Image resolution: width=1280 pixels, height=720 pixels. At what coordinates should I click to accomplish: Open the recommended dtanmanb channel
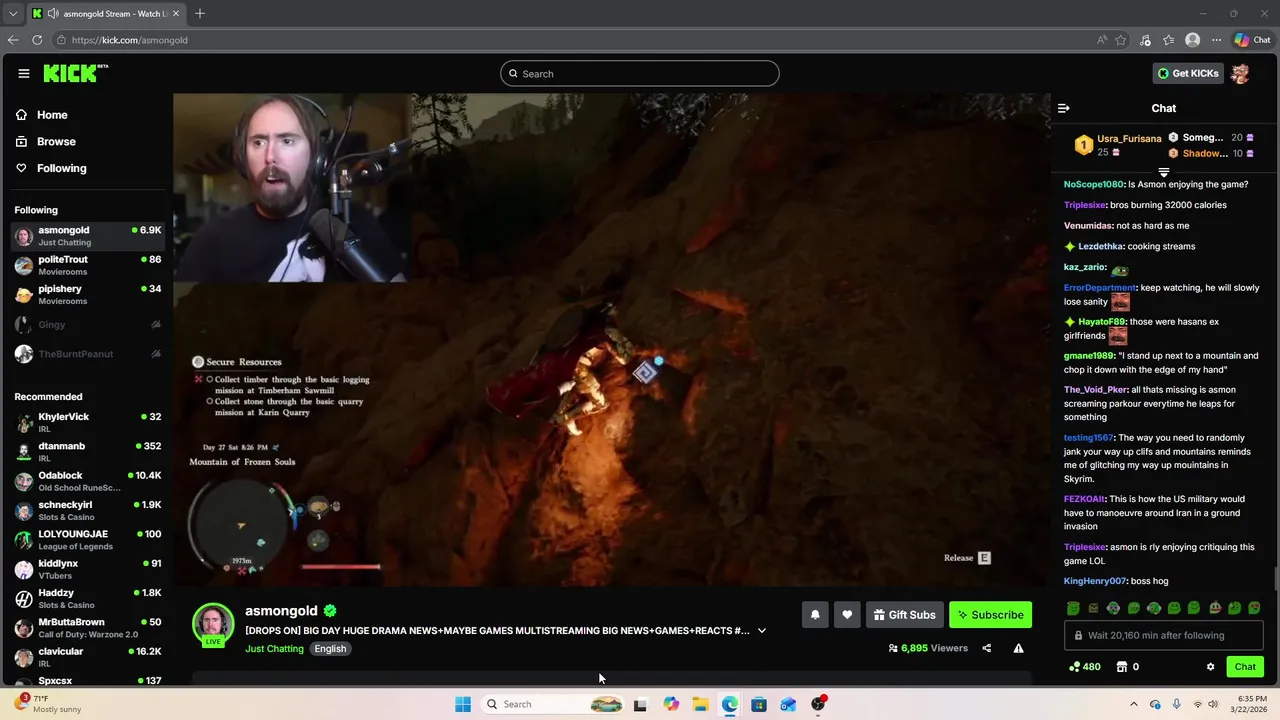tap(87, 452)
